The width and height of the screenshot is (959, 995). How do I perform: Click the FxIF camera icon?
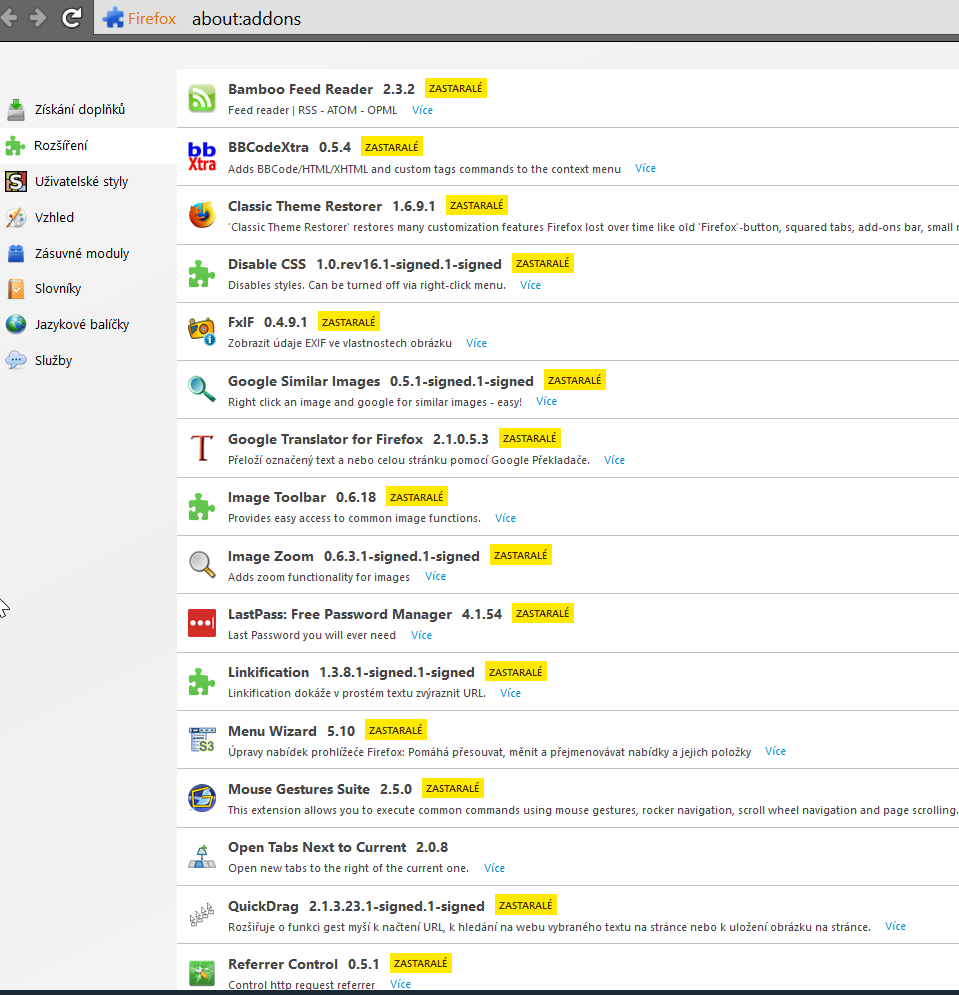click(202, 331)
